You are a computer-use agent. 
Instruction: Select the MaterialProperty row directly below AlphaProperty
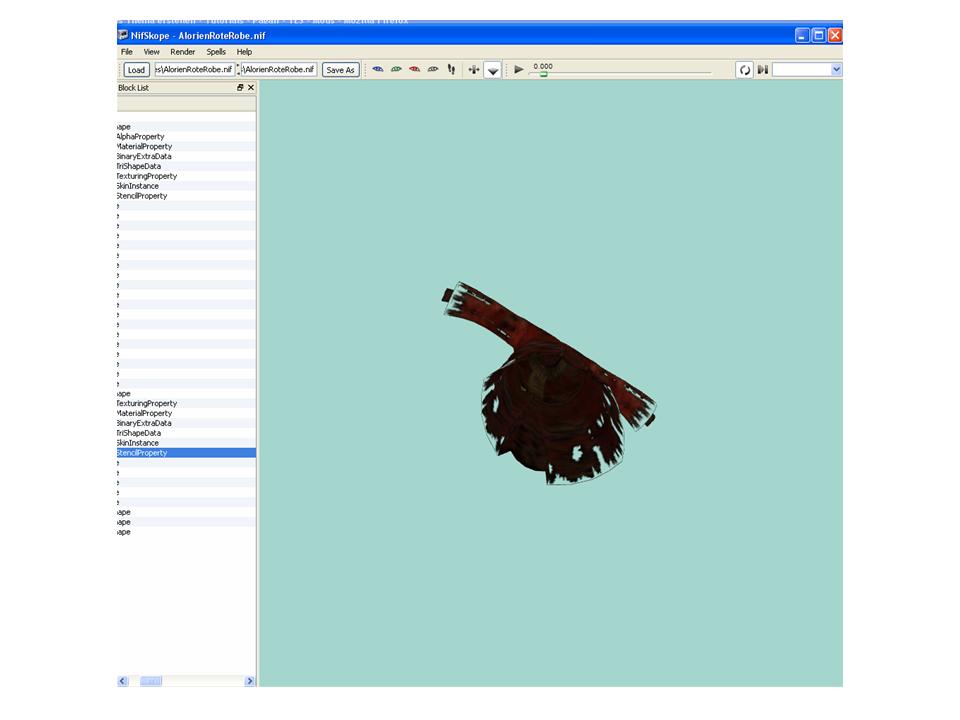[x=187, y=146]
